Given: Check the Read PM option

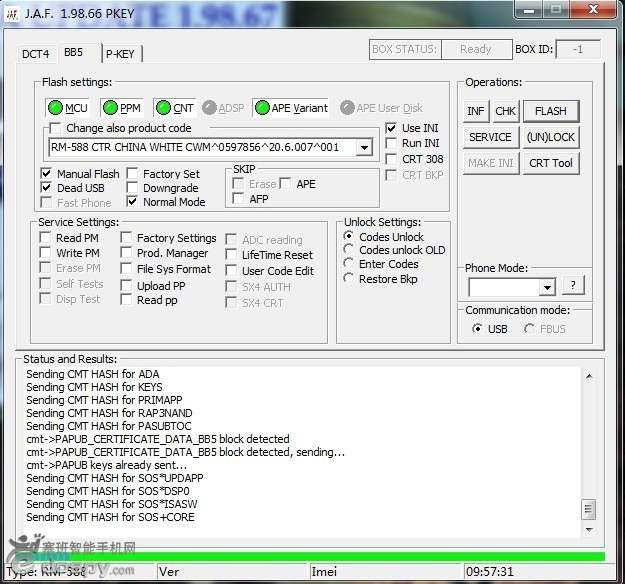Looking at the screenshot, I should 45,238.
